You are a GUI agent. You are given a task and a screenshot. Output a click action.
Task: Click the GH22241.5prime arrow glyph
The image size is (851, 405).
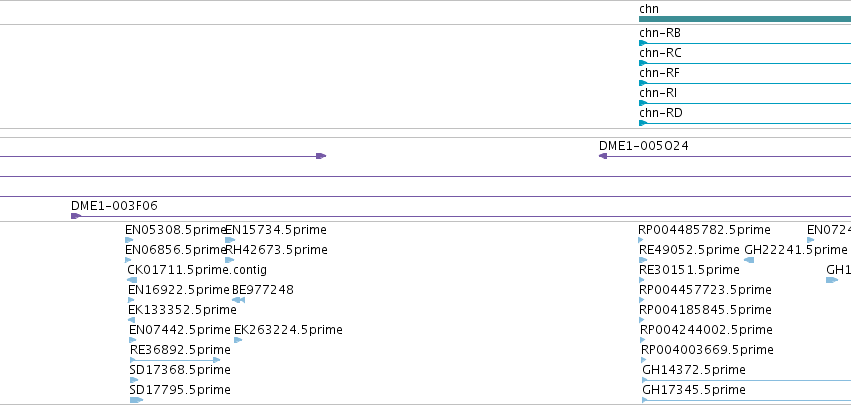(749, 260)
